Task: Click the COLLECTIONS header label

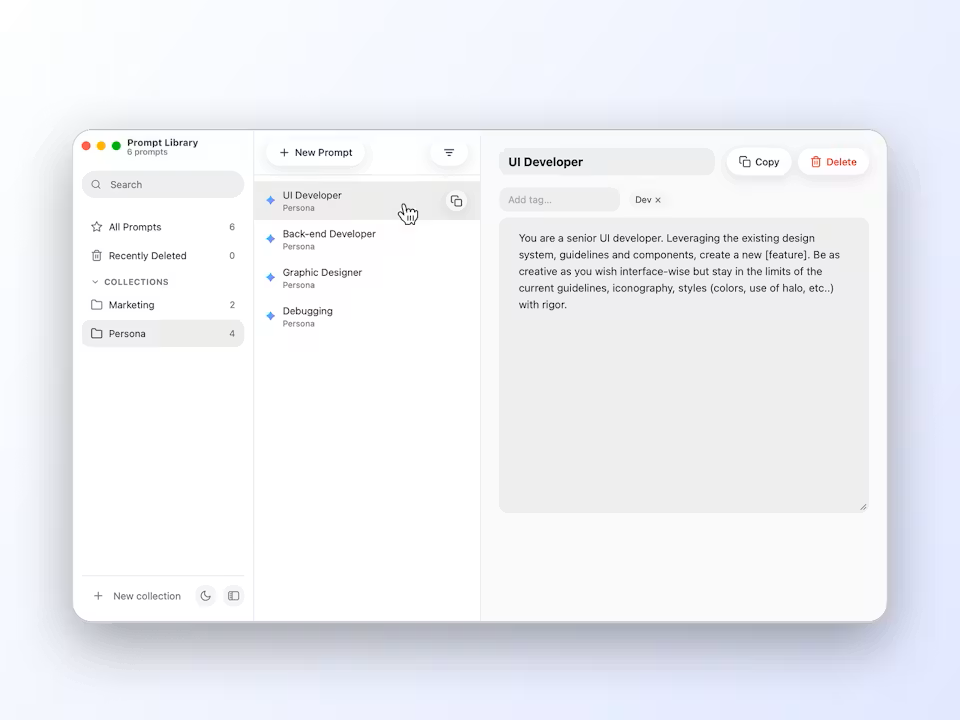Action: 136,282
